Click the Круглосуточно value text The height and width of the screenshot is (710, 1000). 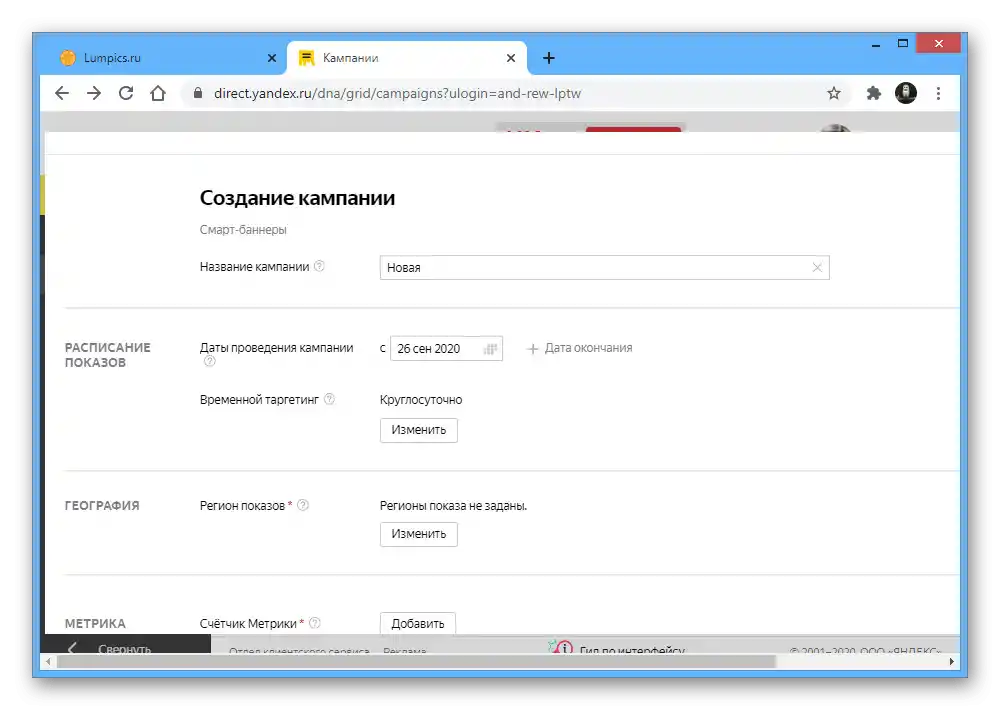pos(421,400)
